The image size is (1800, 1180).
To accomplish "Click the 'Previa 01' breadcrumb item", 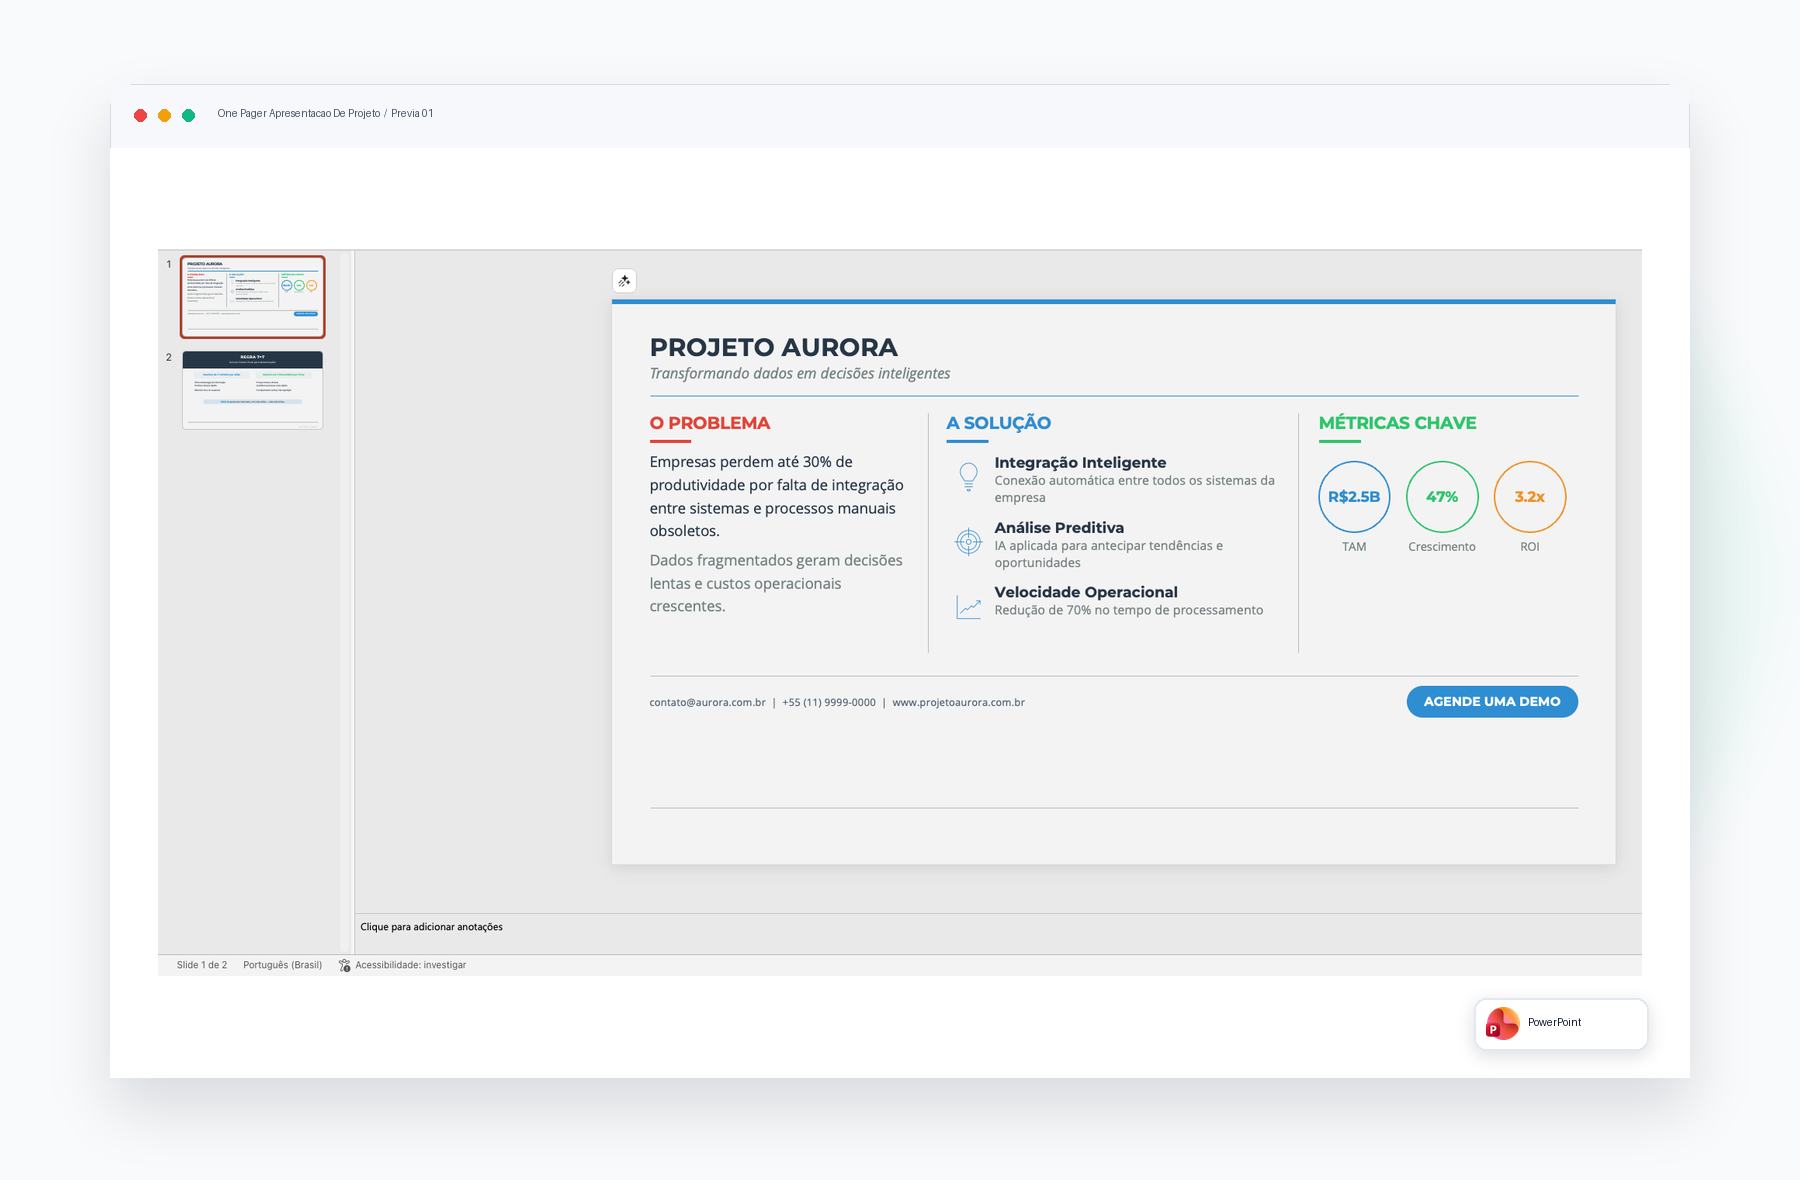I will [412, 113].
